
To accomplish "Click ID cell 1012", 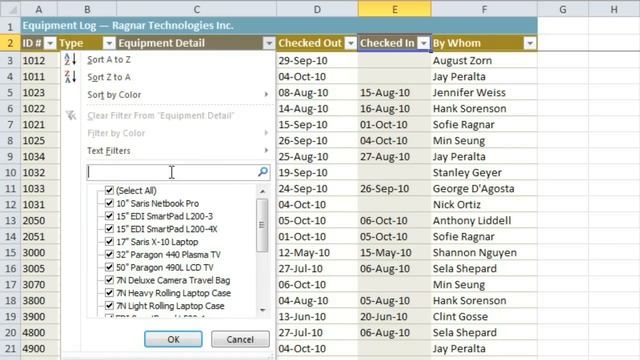I will click(x=40, y=60).
